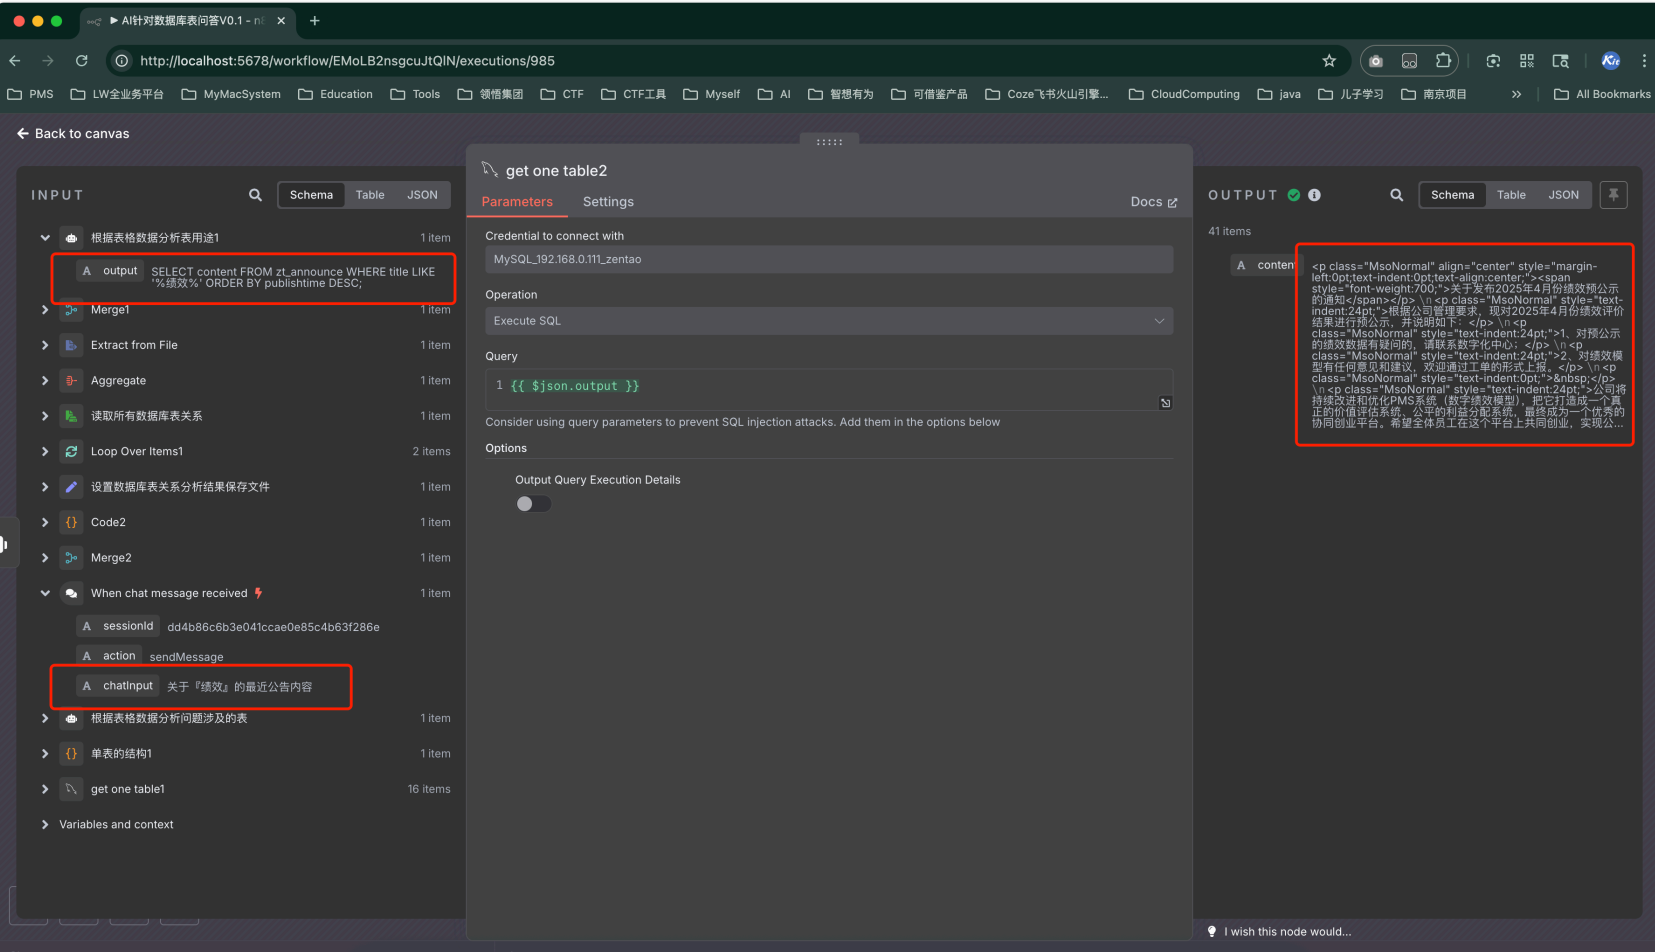
Task: Open a new browser tab
Action: pos(314,21)
